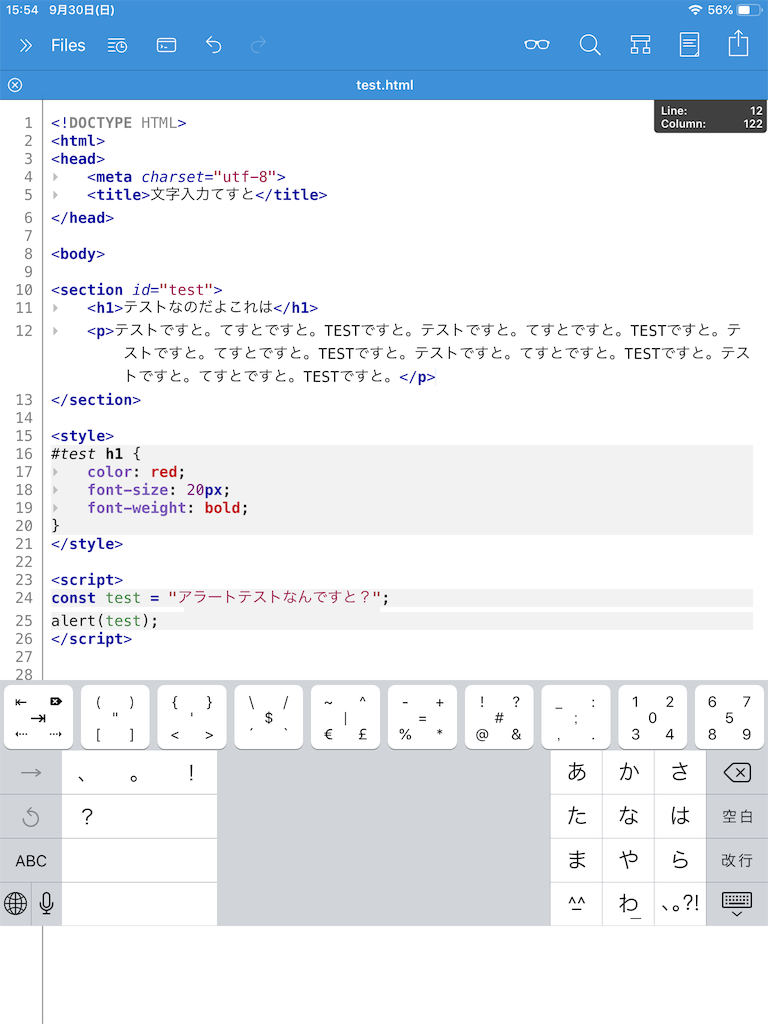Tap the curly braces and angle brackets key
This screenshot has height=1024, width=768.
coord(192,717)
